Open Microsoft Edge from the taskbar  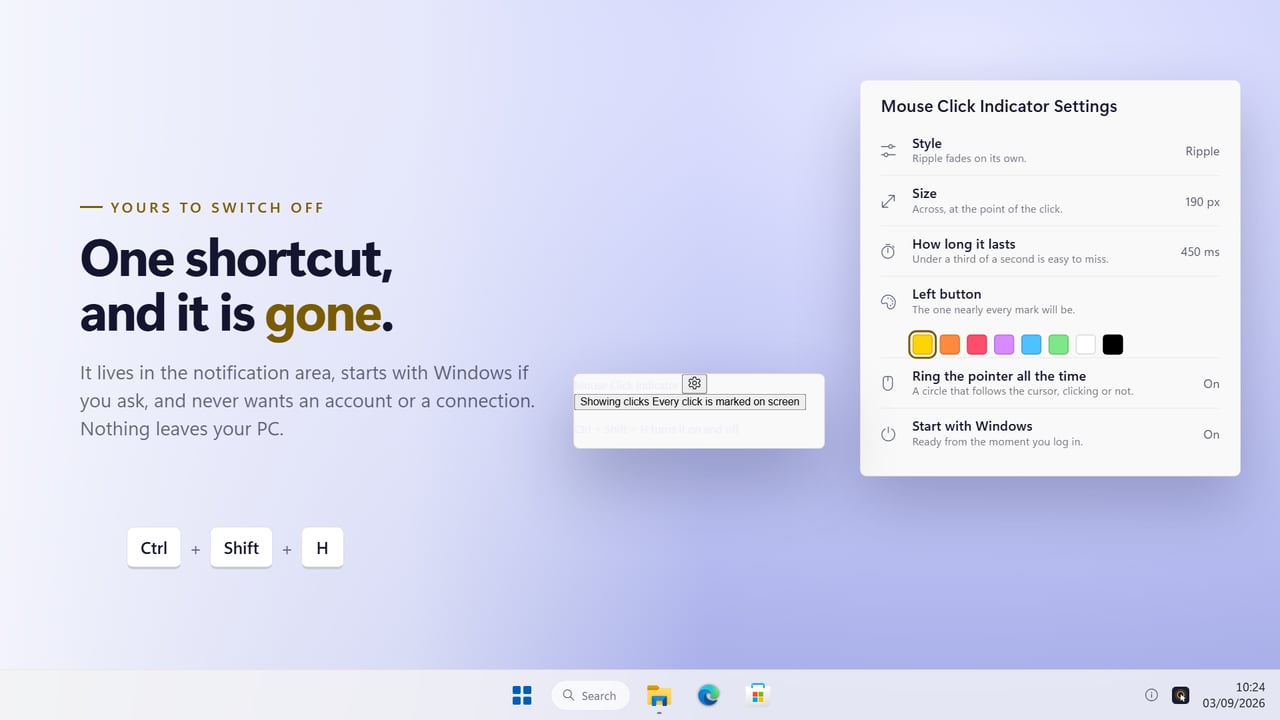pyautogui.click(x=708, y=695)
